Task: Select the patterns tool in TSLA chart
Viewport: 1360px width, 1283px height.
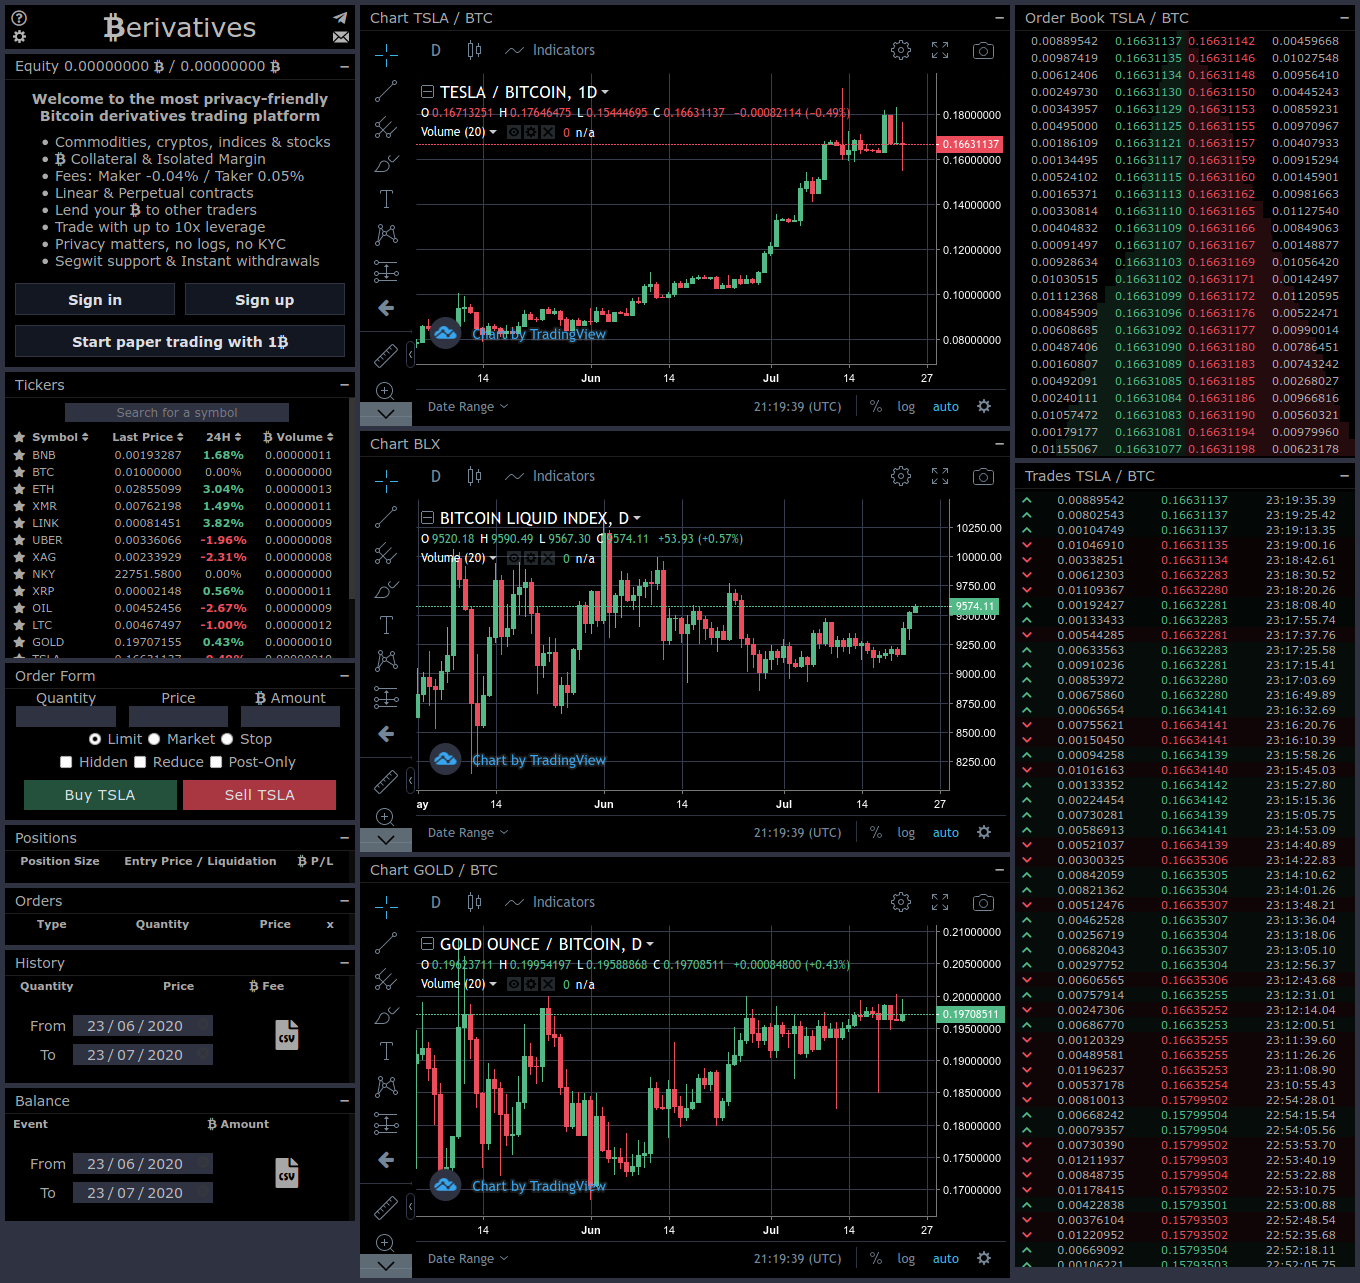Action: (x=386, y=235)
